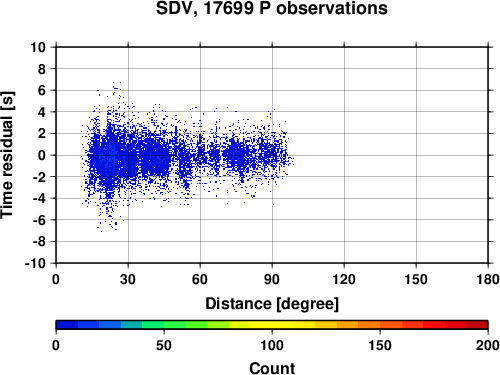Click the "Count" colorbar label
This screenshot has width=500, height=375.
[272, 368]
